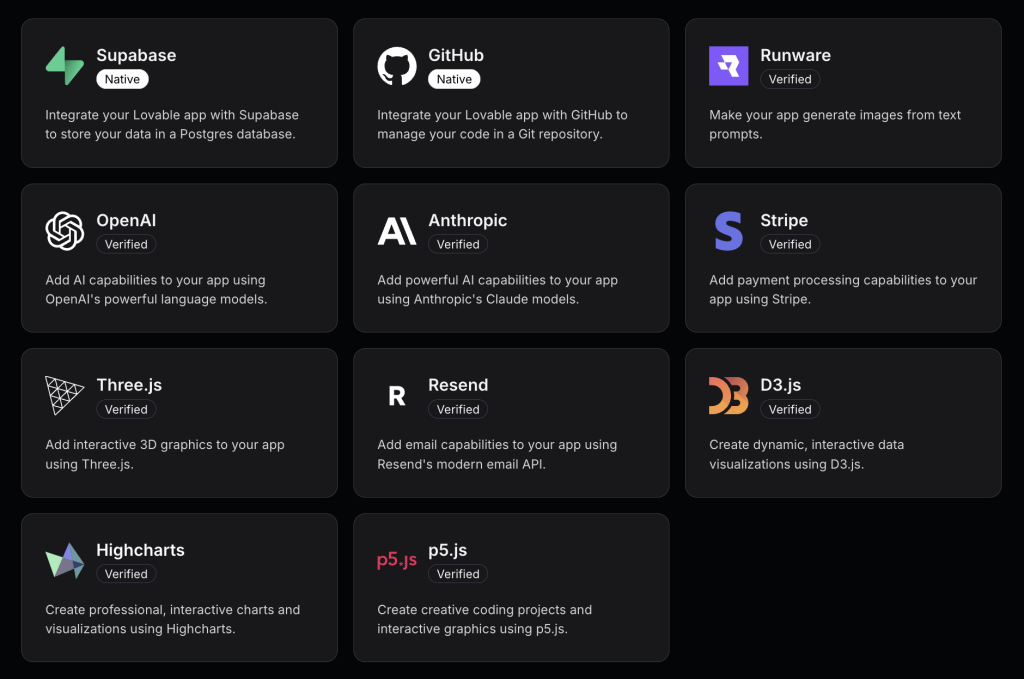Select the GitHub cat icon

coord(396,65)
